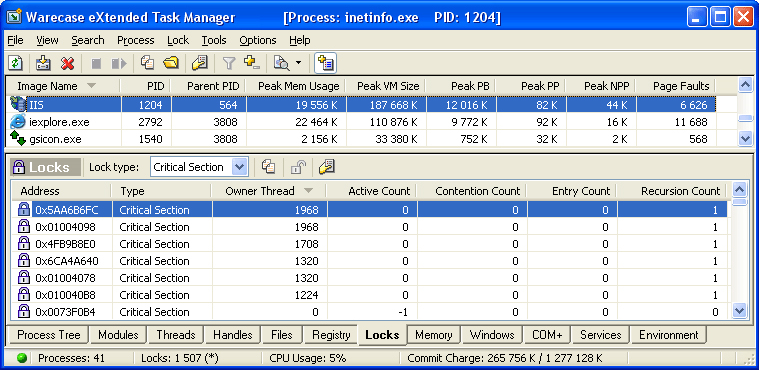
Task: Open the Search menu
Action: 88,40
